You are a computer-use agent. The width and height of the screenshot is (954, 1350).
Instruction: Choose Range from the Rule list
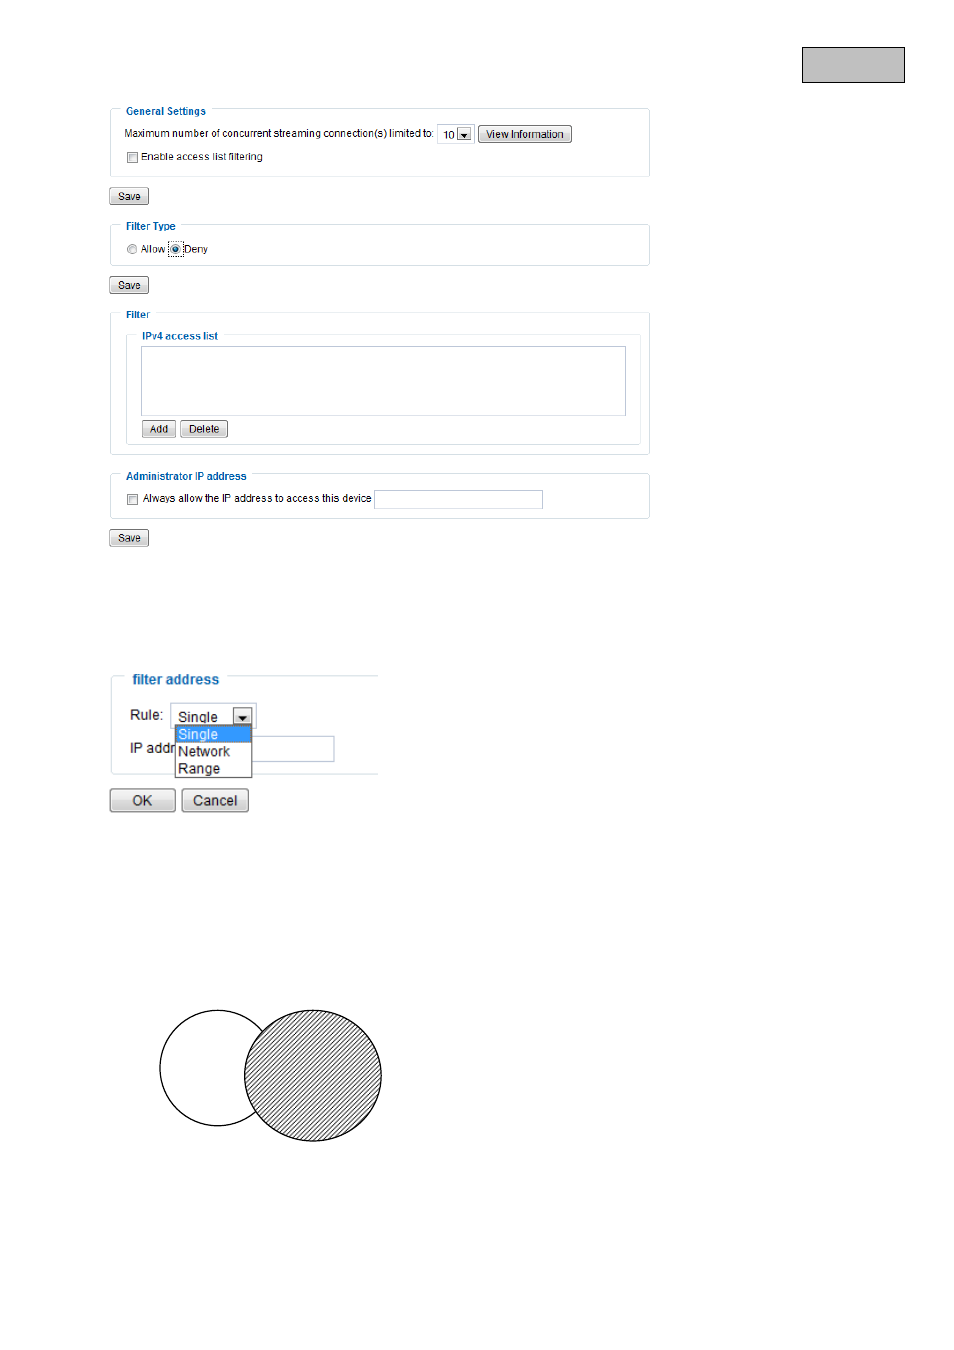click(x=213, y=768)
